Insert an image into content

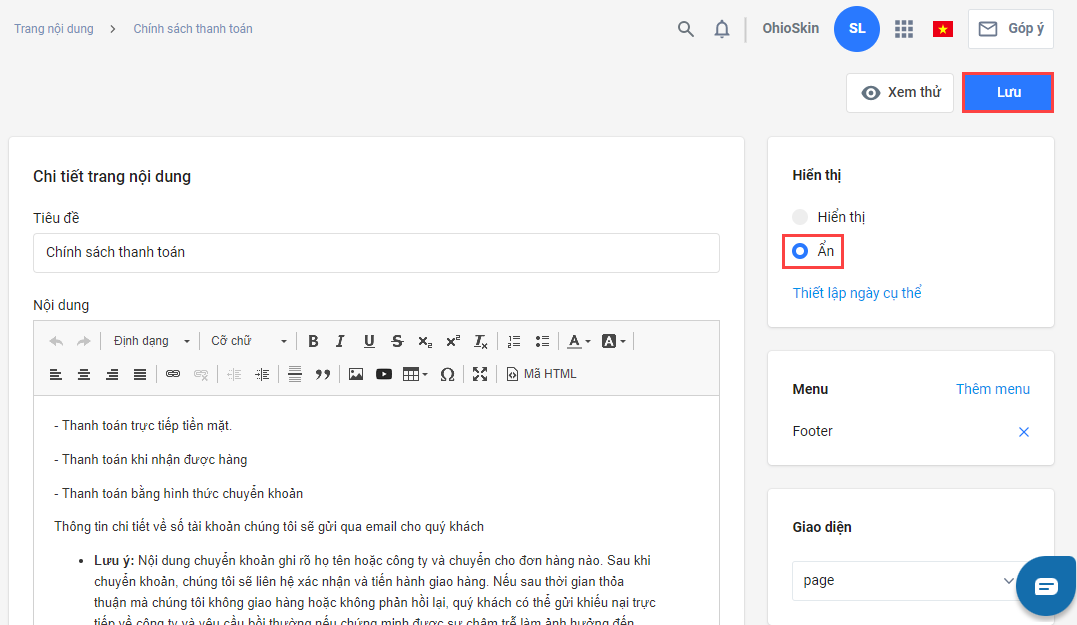tap(355, 374)
